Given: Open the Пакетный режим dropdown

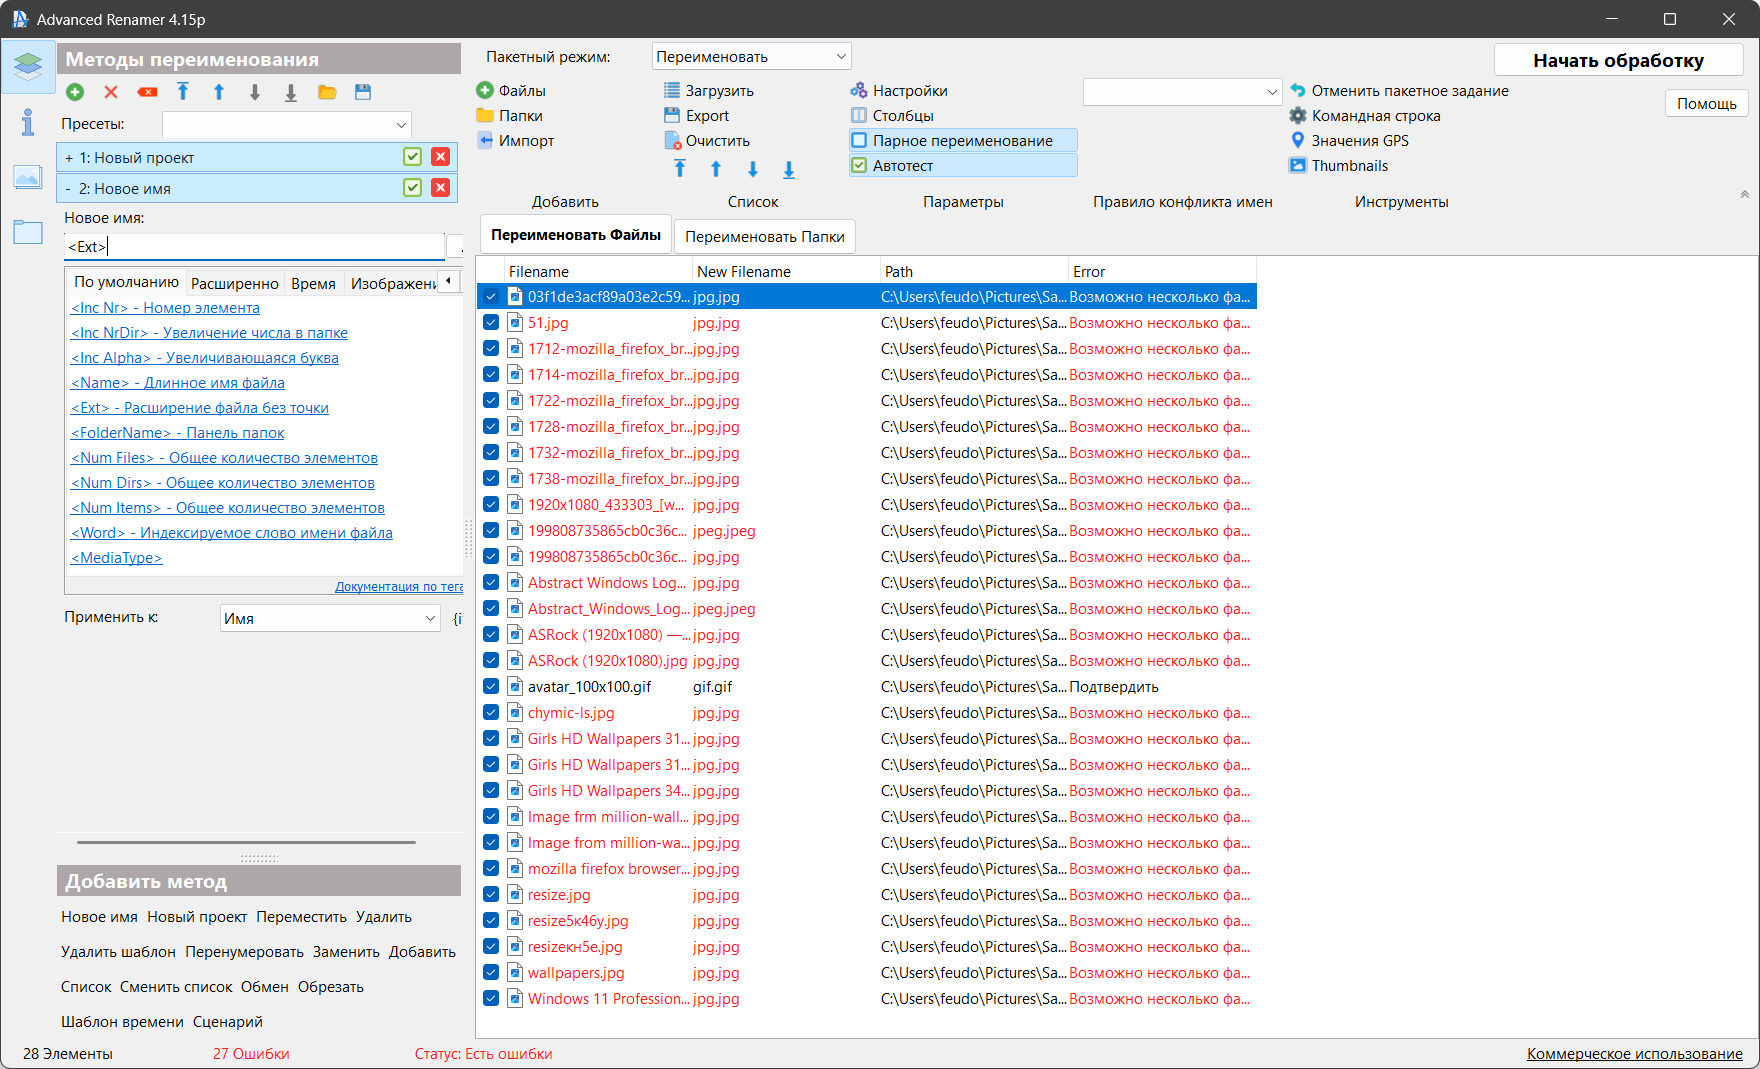Looking at the screenshot, I should point(751,57).
